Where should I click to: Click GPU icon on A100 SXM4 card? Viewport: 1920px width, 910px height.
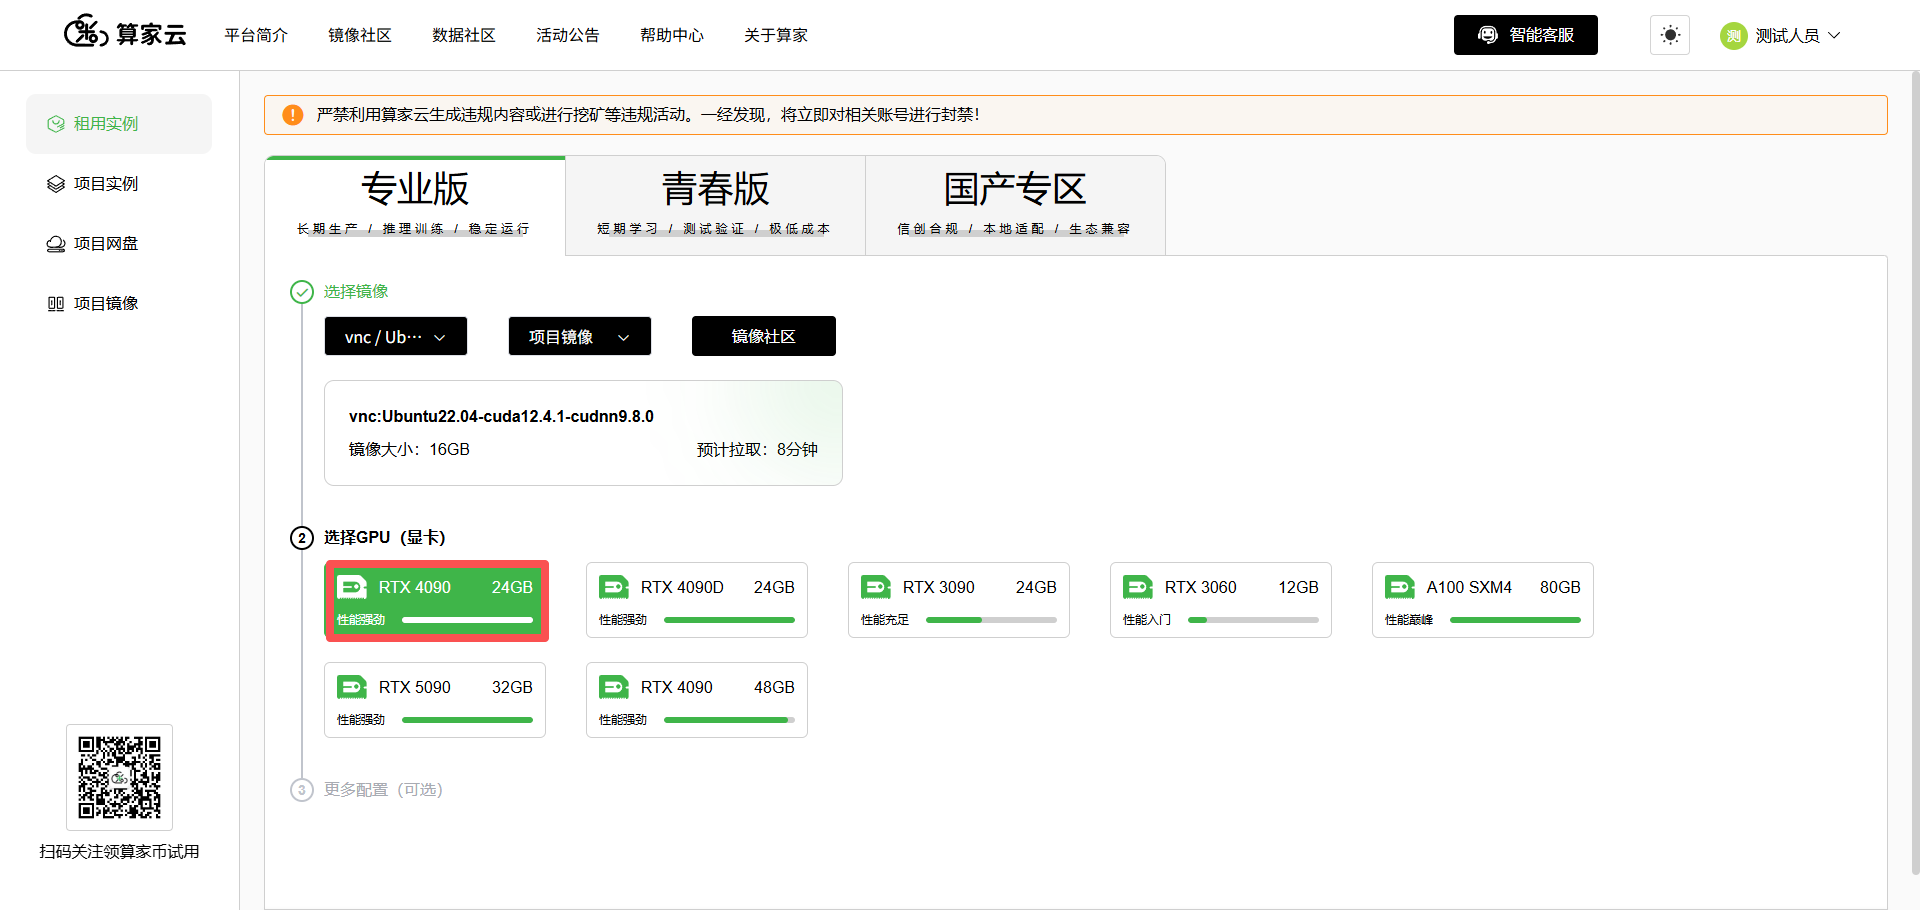tap(1400, 587)
